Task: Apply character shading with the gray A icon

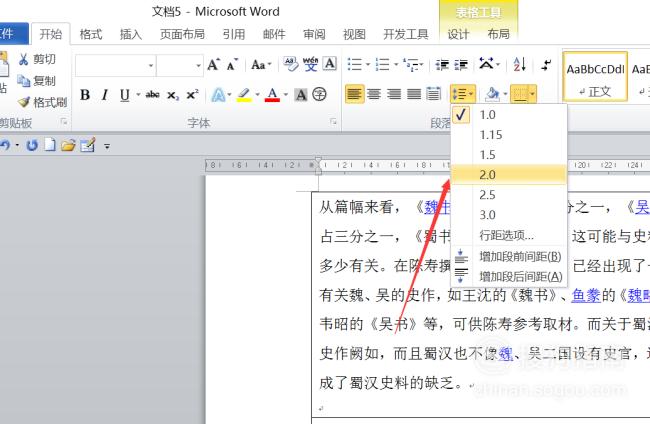Action: (x=301, y=95)
